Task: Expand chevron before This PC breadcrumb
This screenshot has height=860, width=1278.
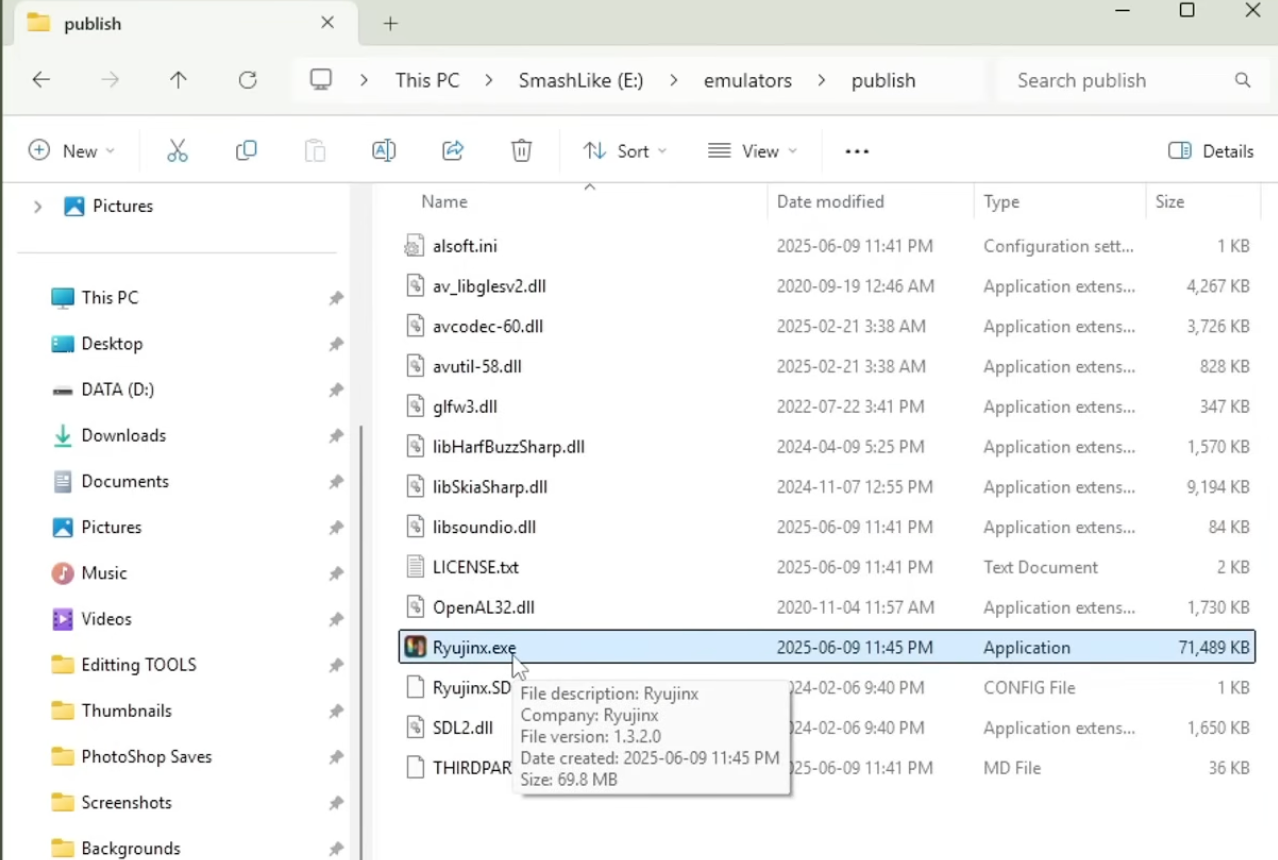Action: [x=363, y=80]
